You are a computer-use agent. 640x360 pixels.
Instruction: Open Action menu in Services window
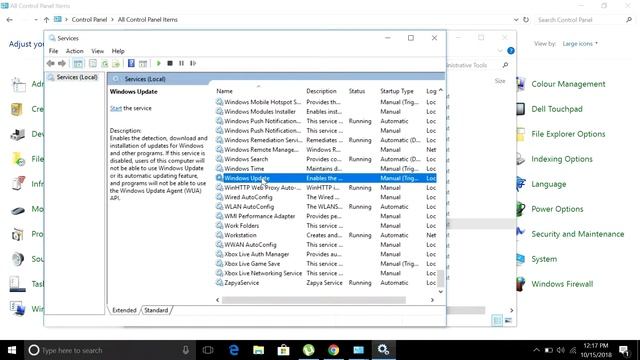(75, 51)
